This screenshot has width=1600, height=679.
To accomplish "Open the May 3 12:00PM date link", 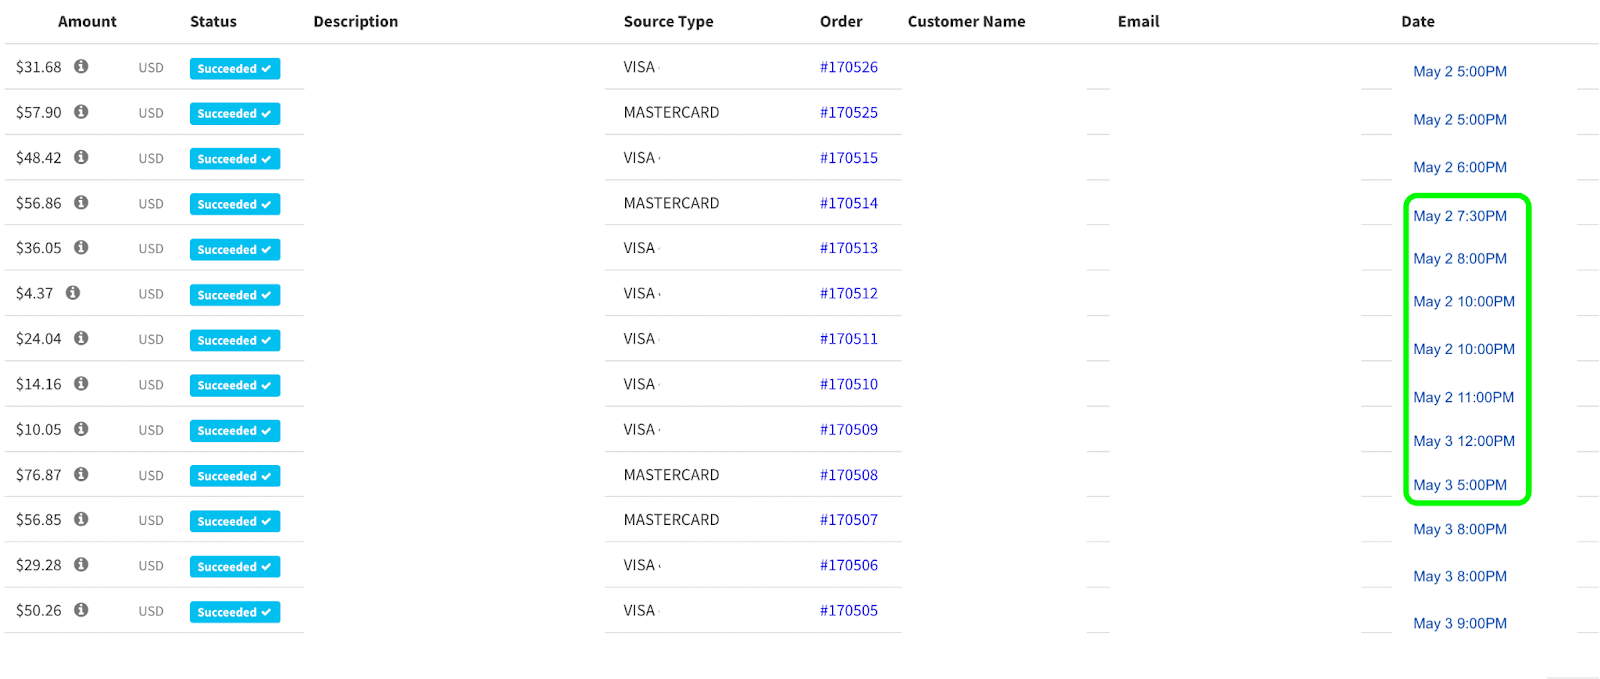I will tap(1463, 441).
